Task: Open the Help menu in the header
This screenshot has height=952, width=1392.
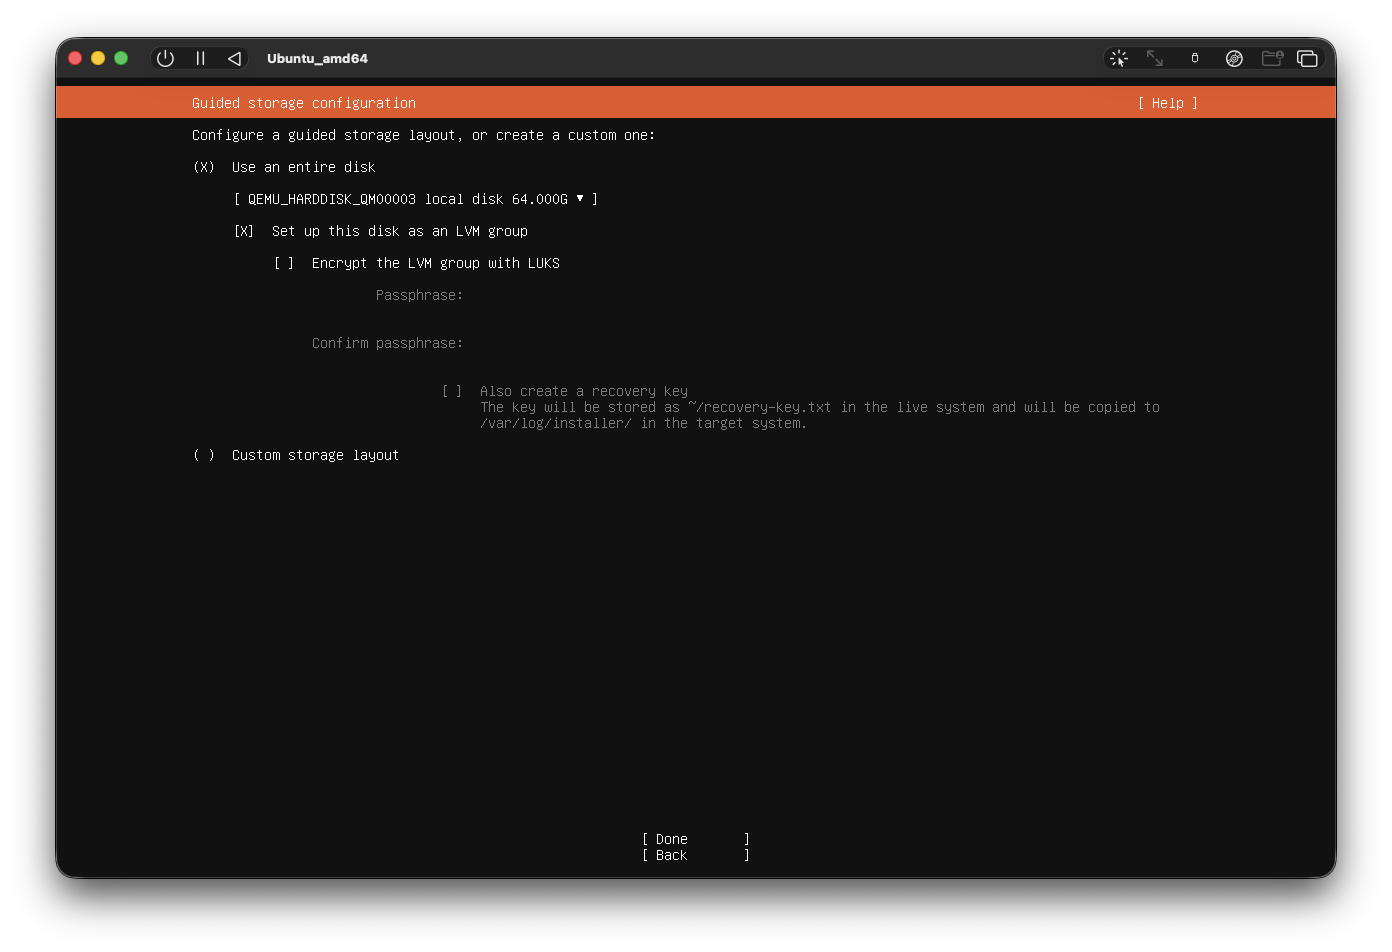Action: tap(1167, 103)
